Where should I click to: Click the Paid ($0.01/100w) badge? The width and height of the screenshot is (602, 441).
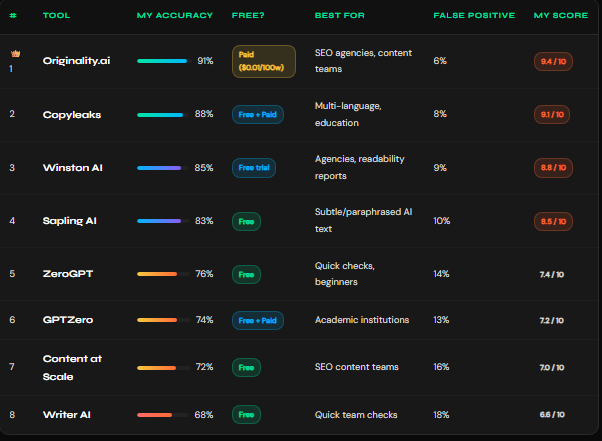coord(264,61)
